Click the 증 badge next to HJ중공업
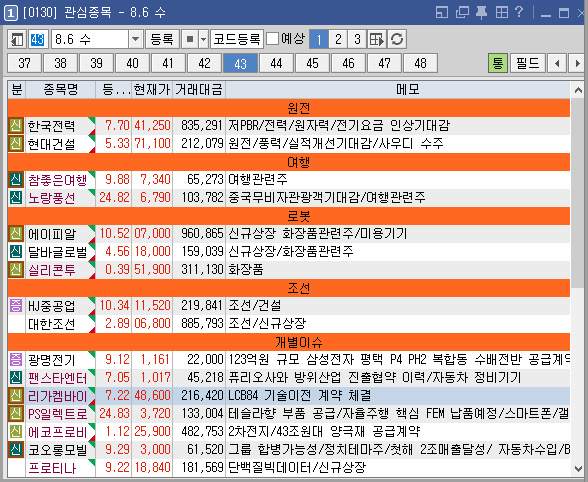 [16, 305]
